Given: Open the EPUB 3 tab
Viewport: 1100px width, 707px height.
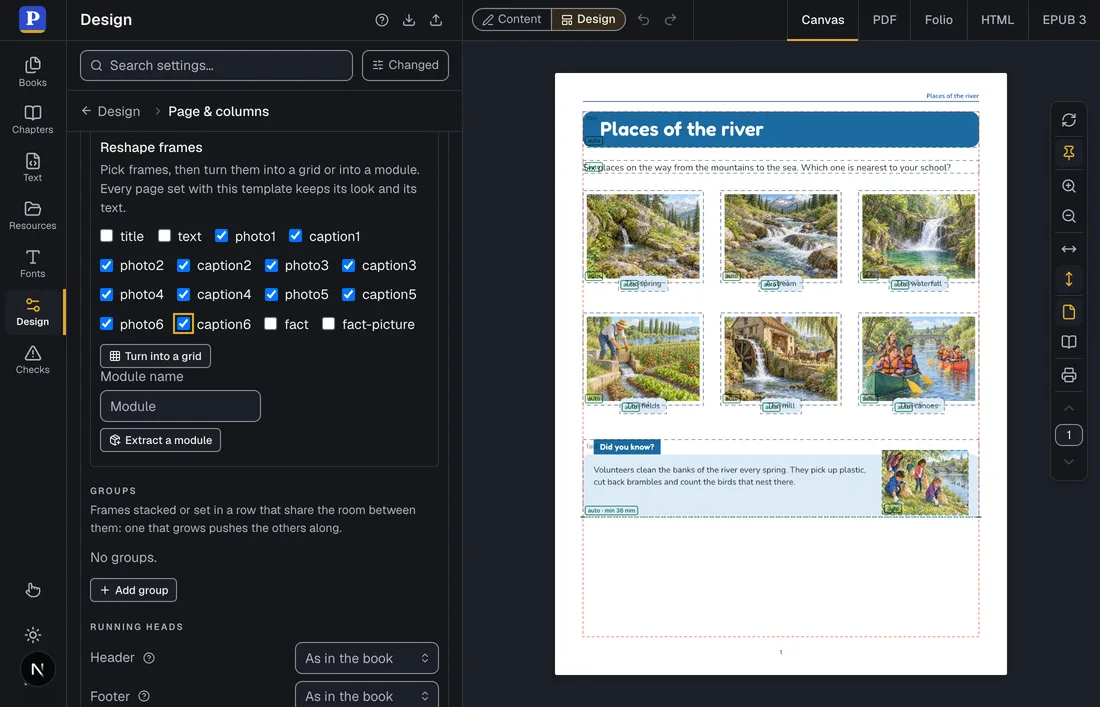Looking at the screenshot, I should click(x=1064, y=20).
